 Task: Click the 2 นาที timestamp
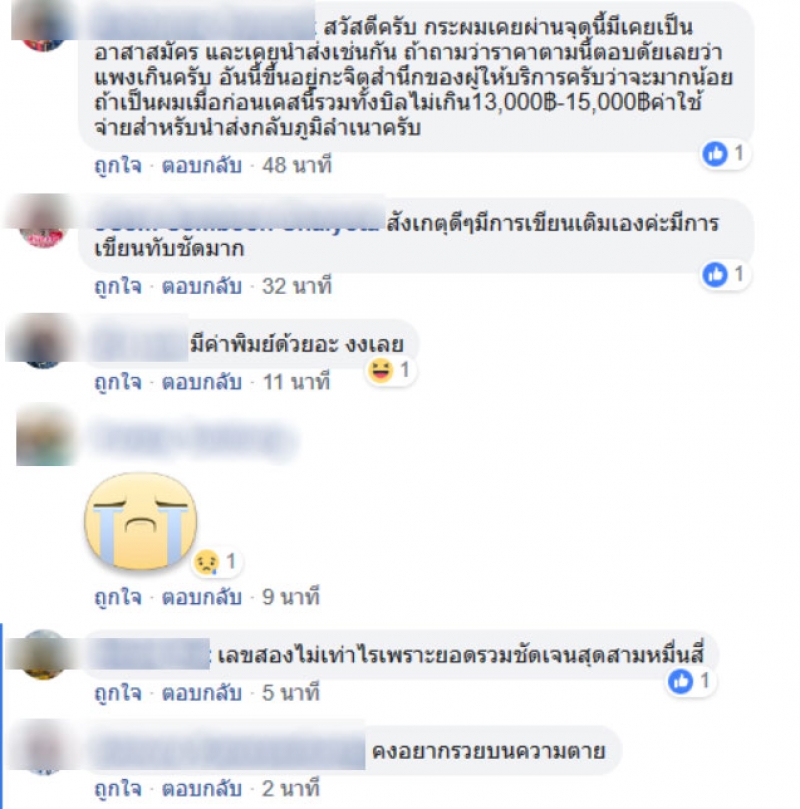click(291, 789)
